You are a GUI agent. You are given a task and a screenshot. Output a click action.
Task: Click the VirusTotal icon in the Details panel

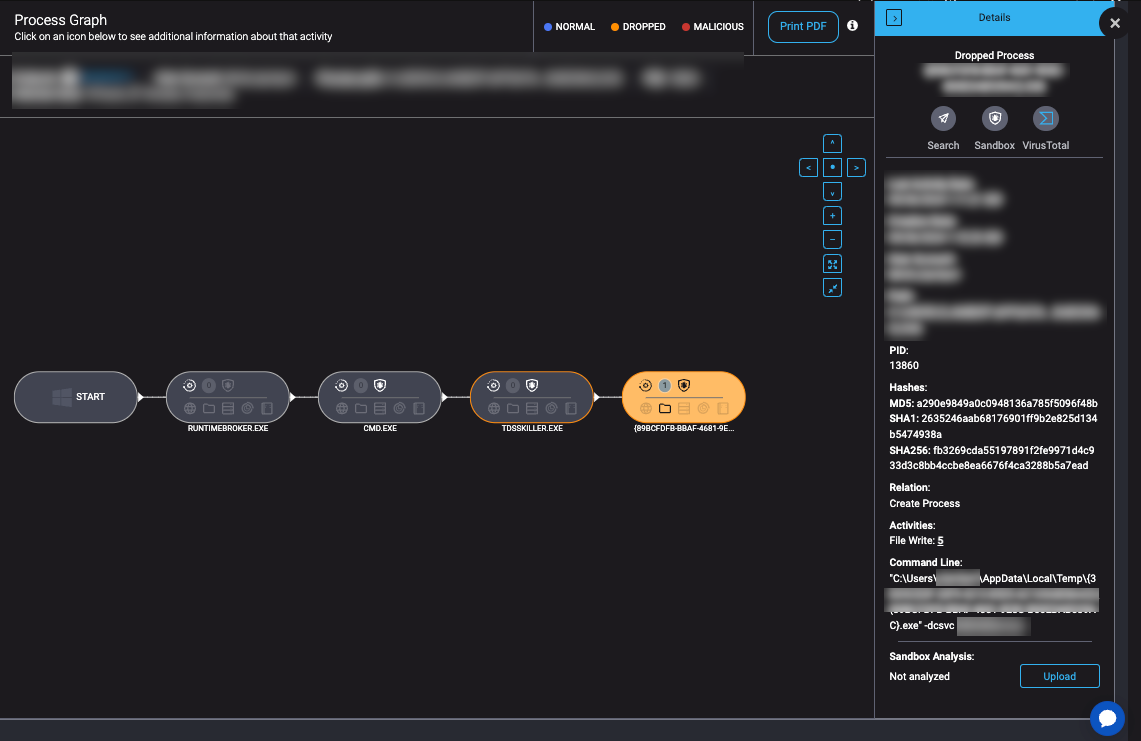[x=1045, y=119]
